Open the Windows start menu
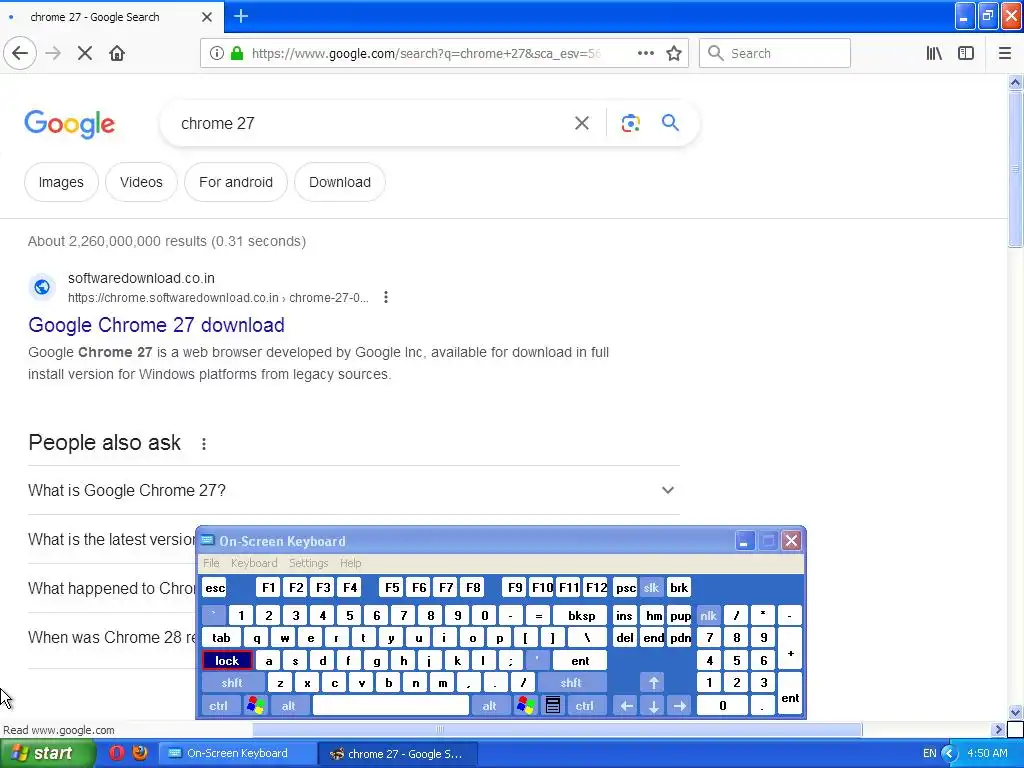The image size is (1024, 768). tap(46, 753)
